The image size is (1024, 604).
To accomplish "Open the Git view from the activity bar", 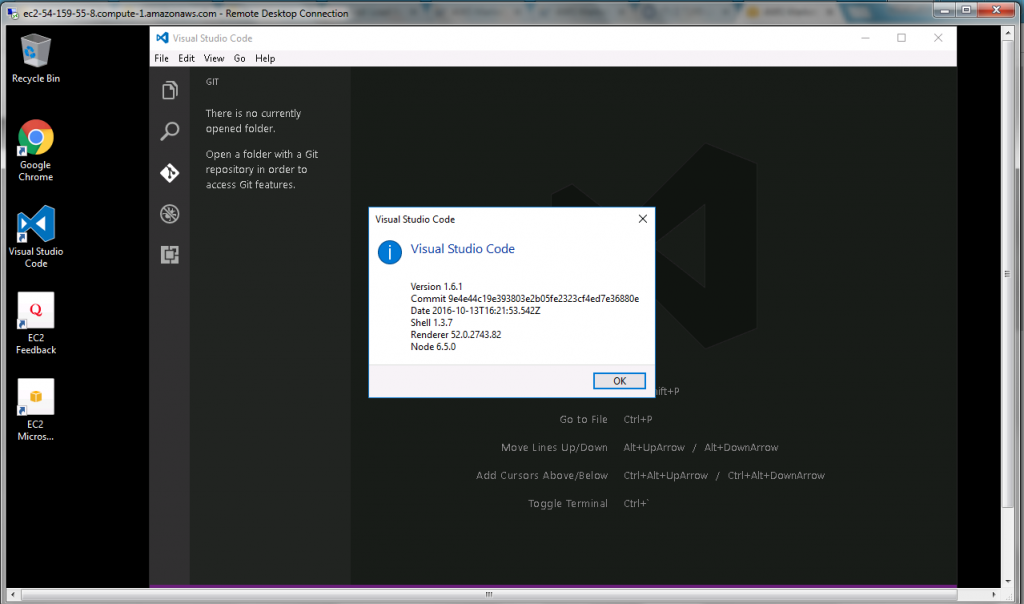I will tap(169, 172).
